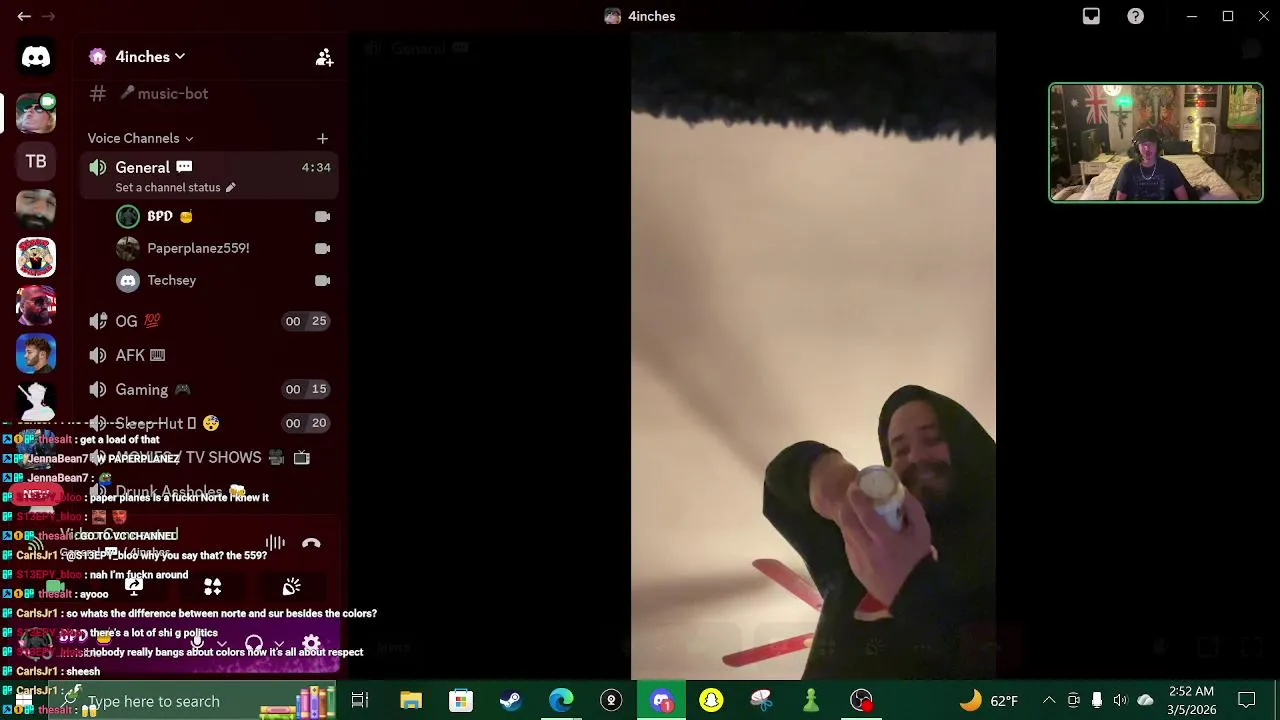Collapse the Voice Channels category
Image resolution: width=1280 pixels, height=720 pixels.
(x=140, y=138)
